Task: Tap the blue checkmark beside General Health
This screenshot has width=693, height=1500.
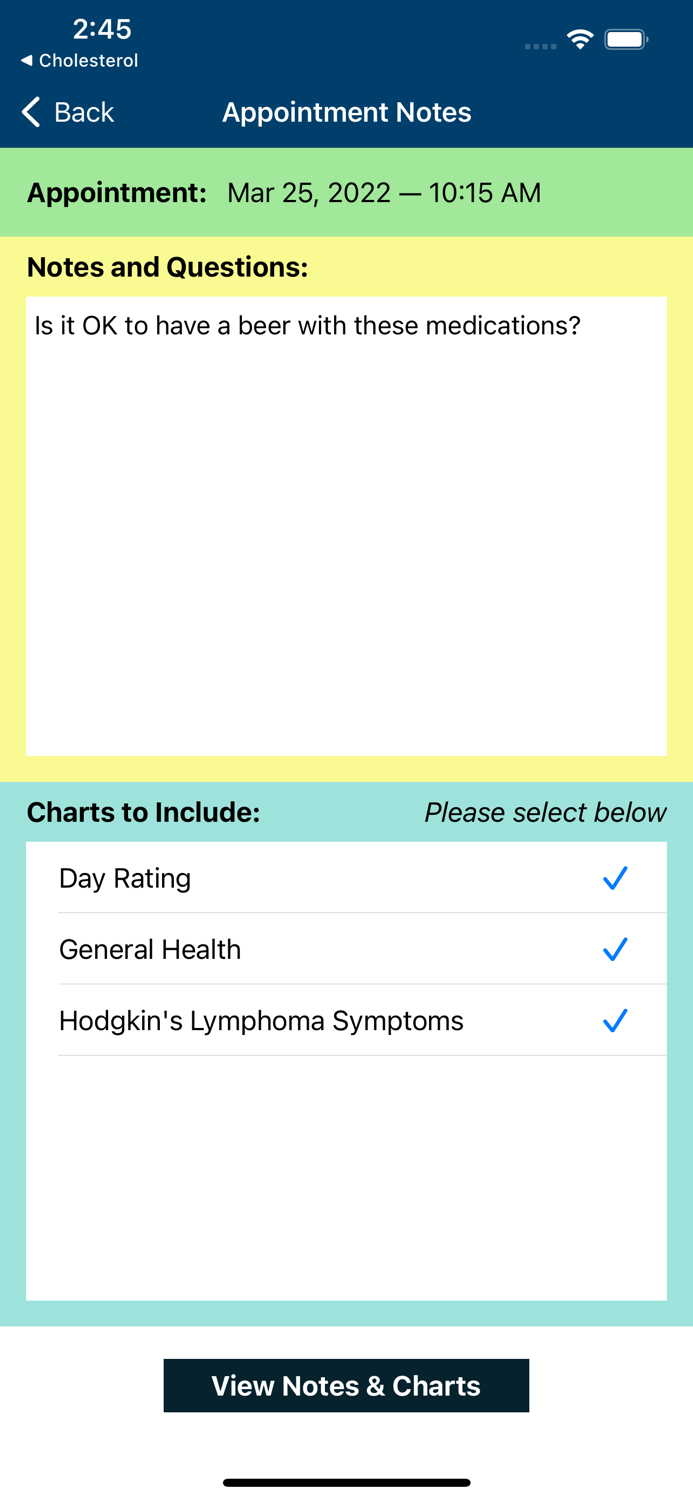Action: click(x=615, y=949)
